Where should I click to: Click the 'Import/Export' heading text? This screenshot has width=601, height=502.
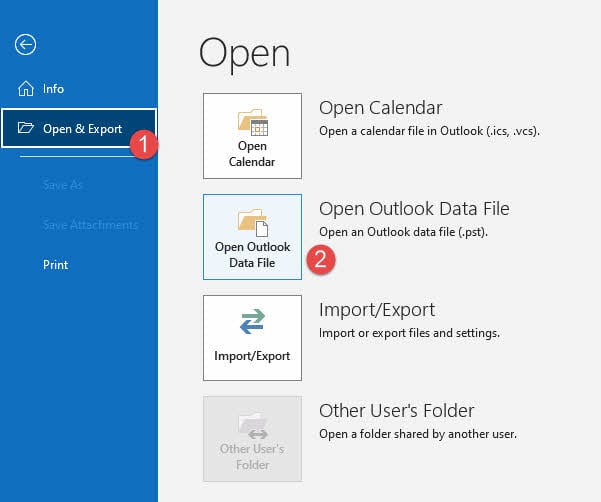[x=377, y=310]
